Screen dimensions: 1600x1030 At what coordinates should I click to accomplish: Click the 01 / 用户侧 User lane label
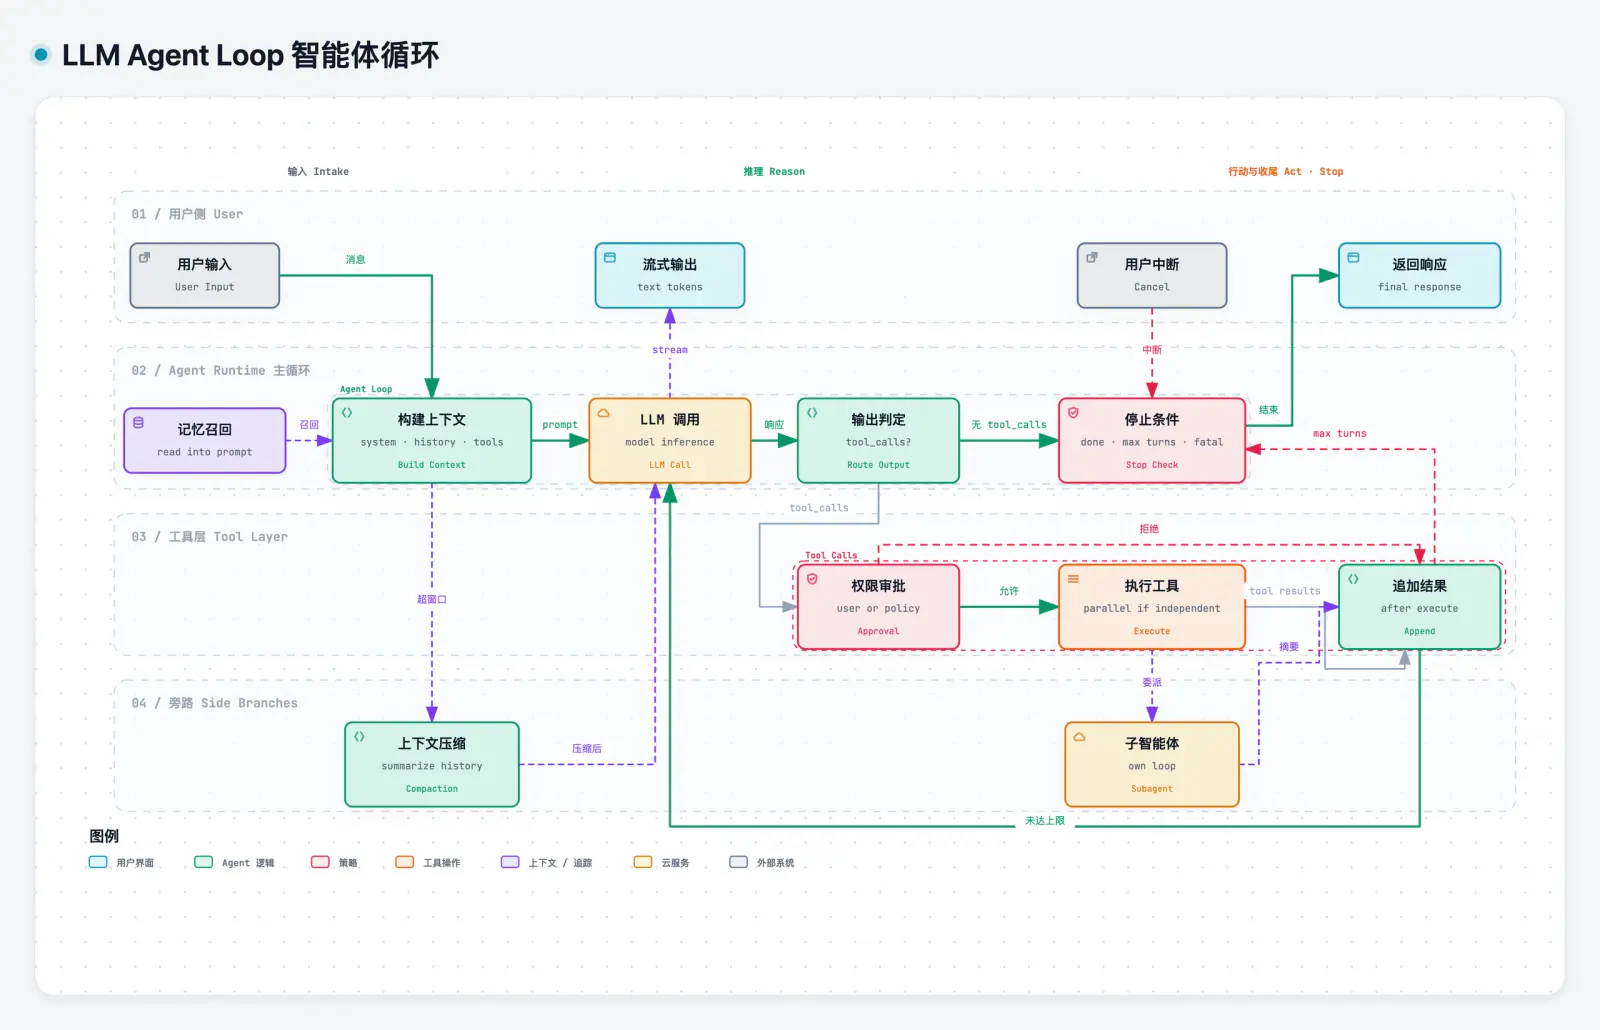click(x=187, y=214)
